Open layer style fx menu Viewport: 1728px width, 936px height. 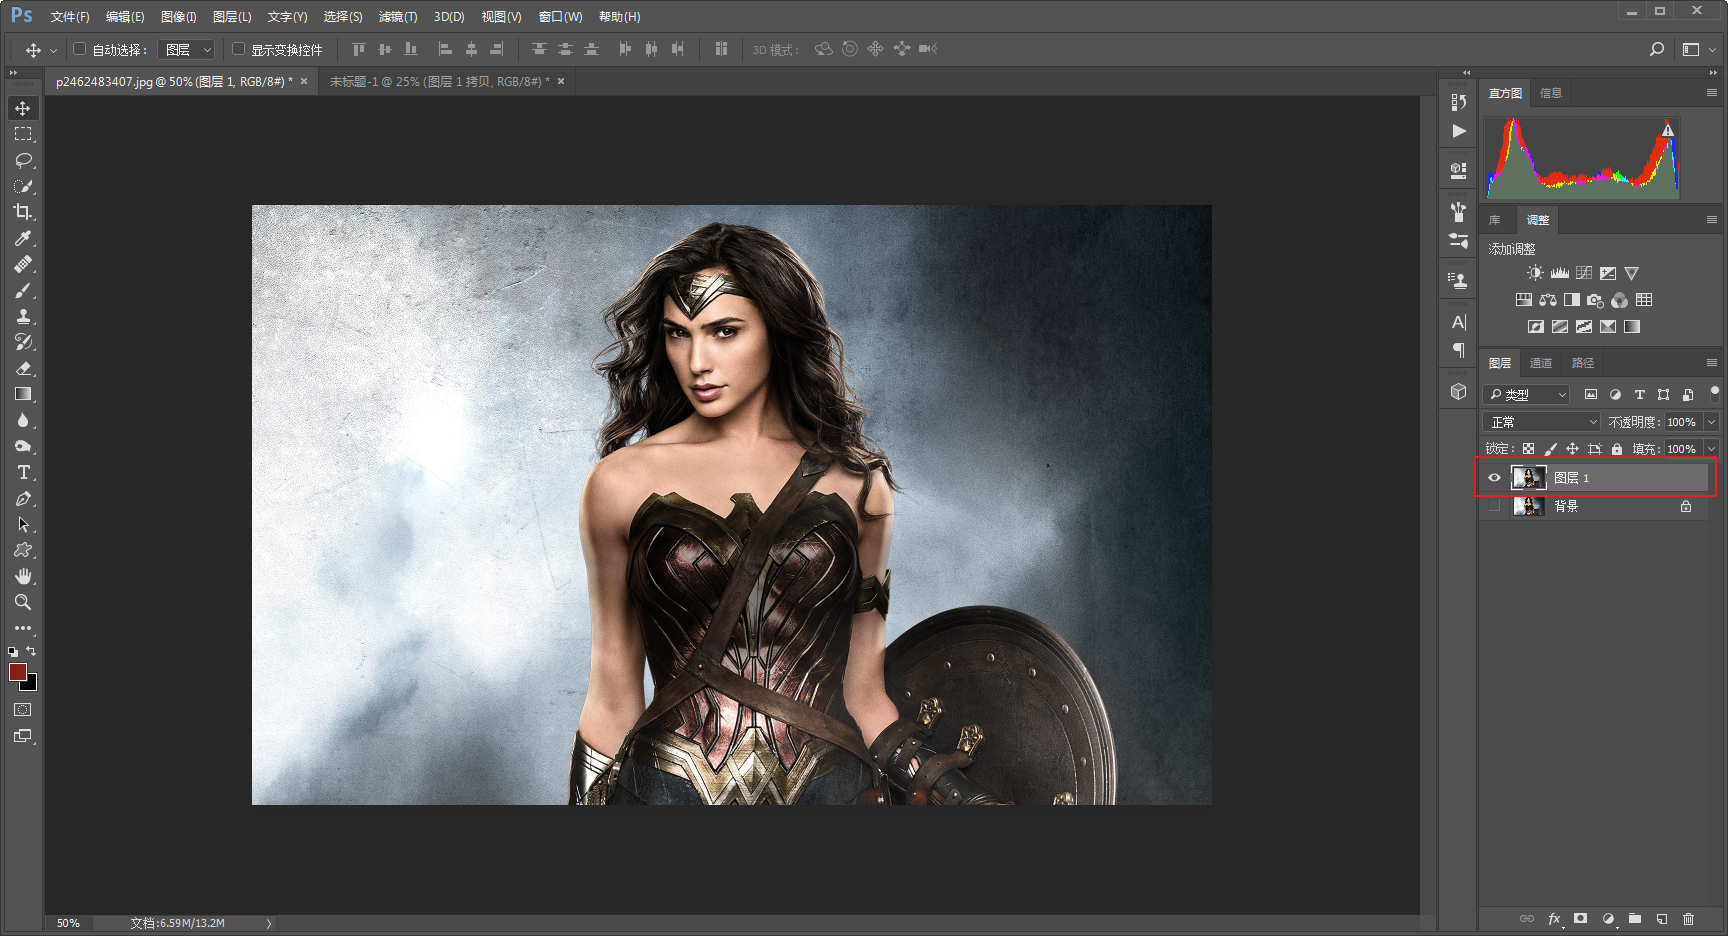pos(1554,918)
